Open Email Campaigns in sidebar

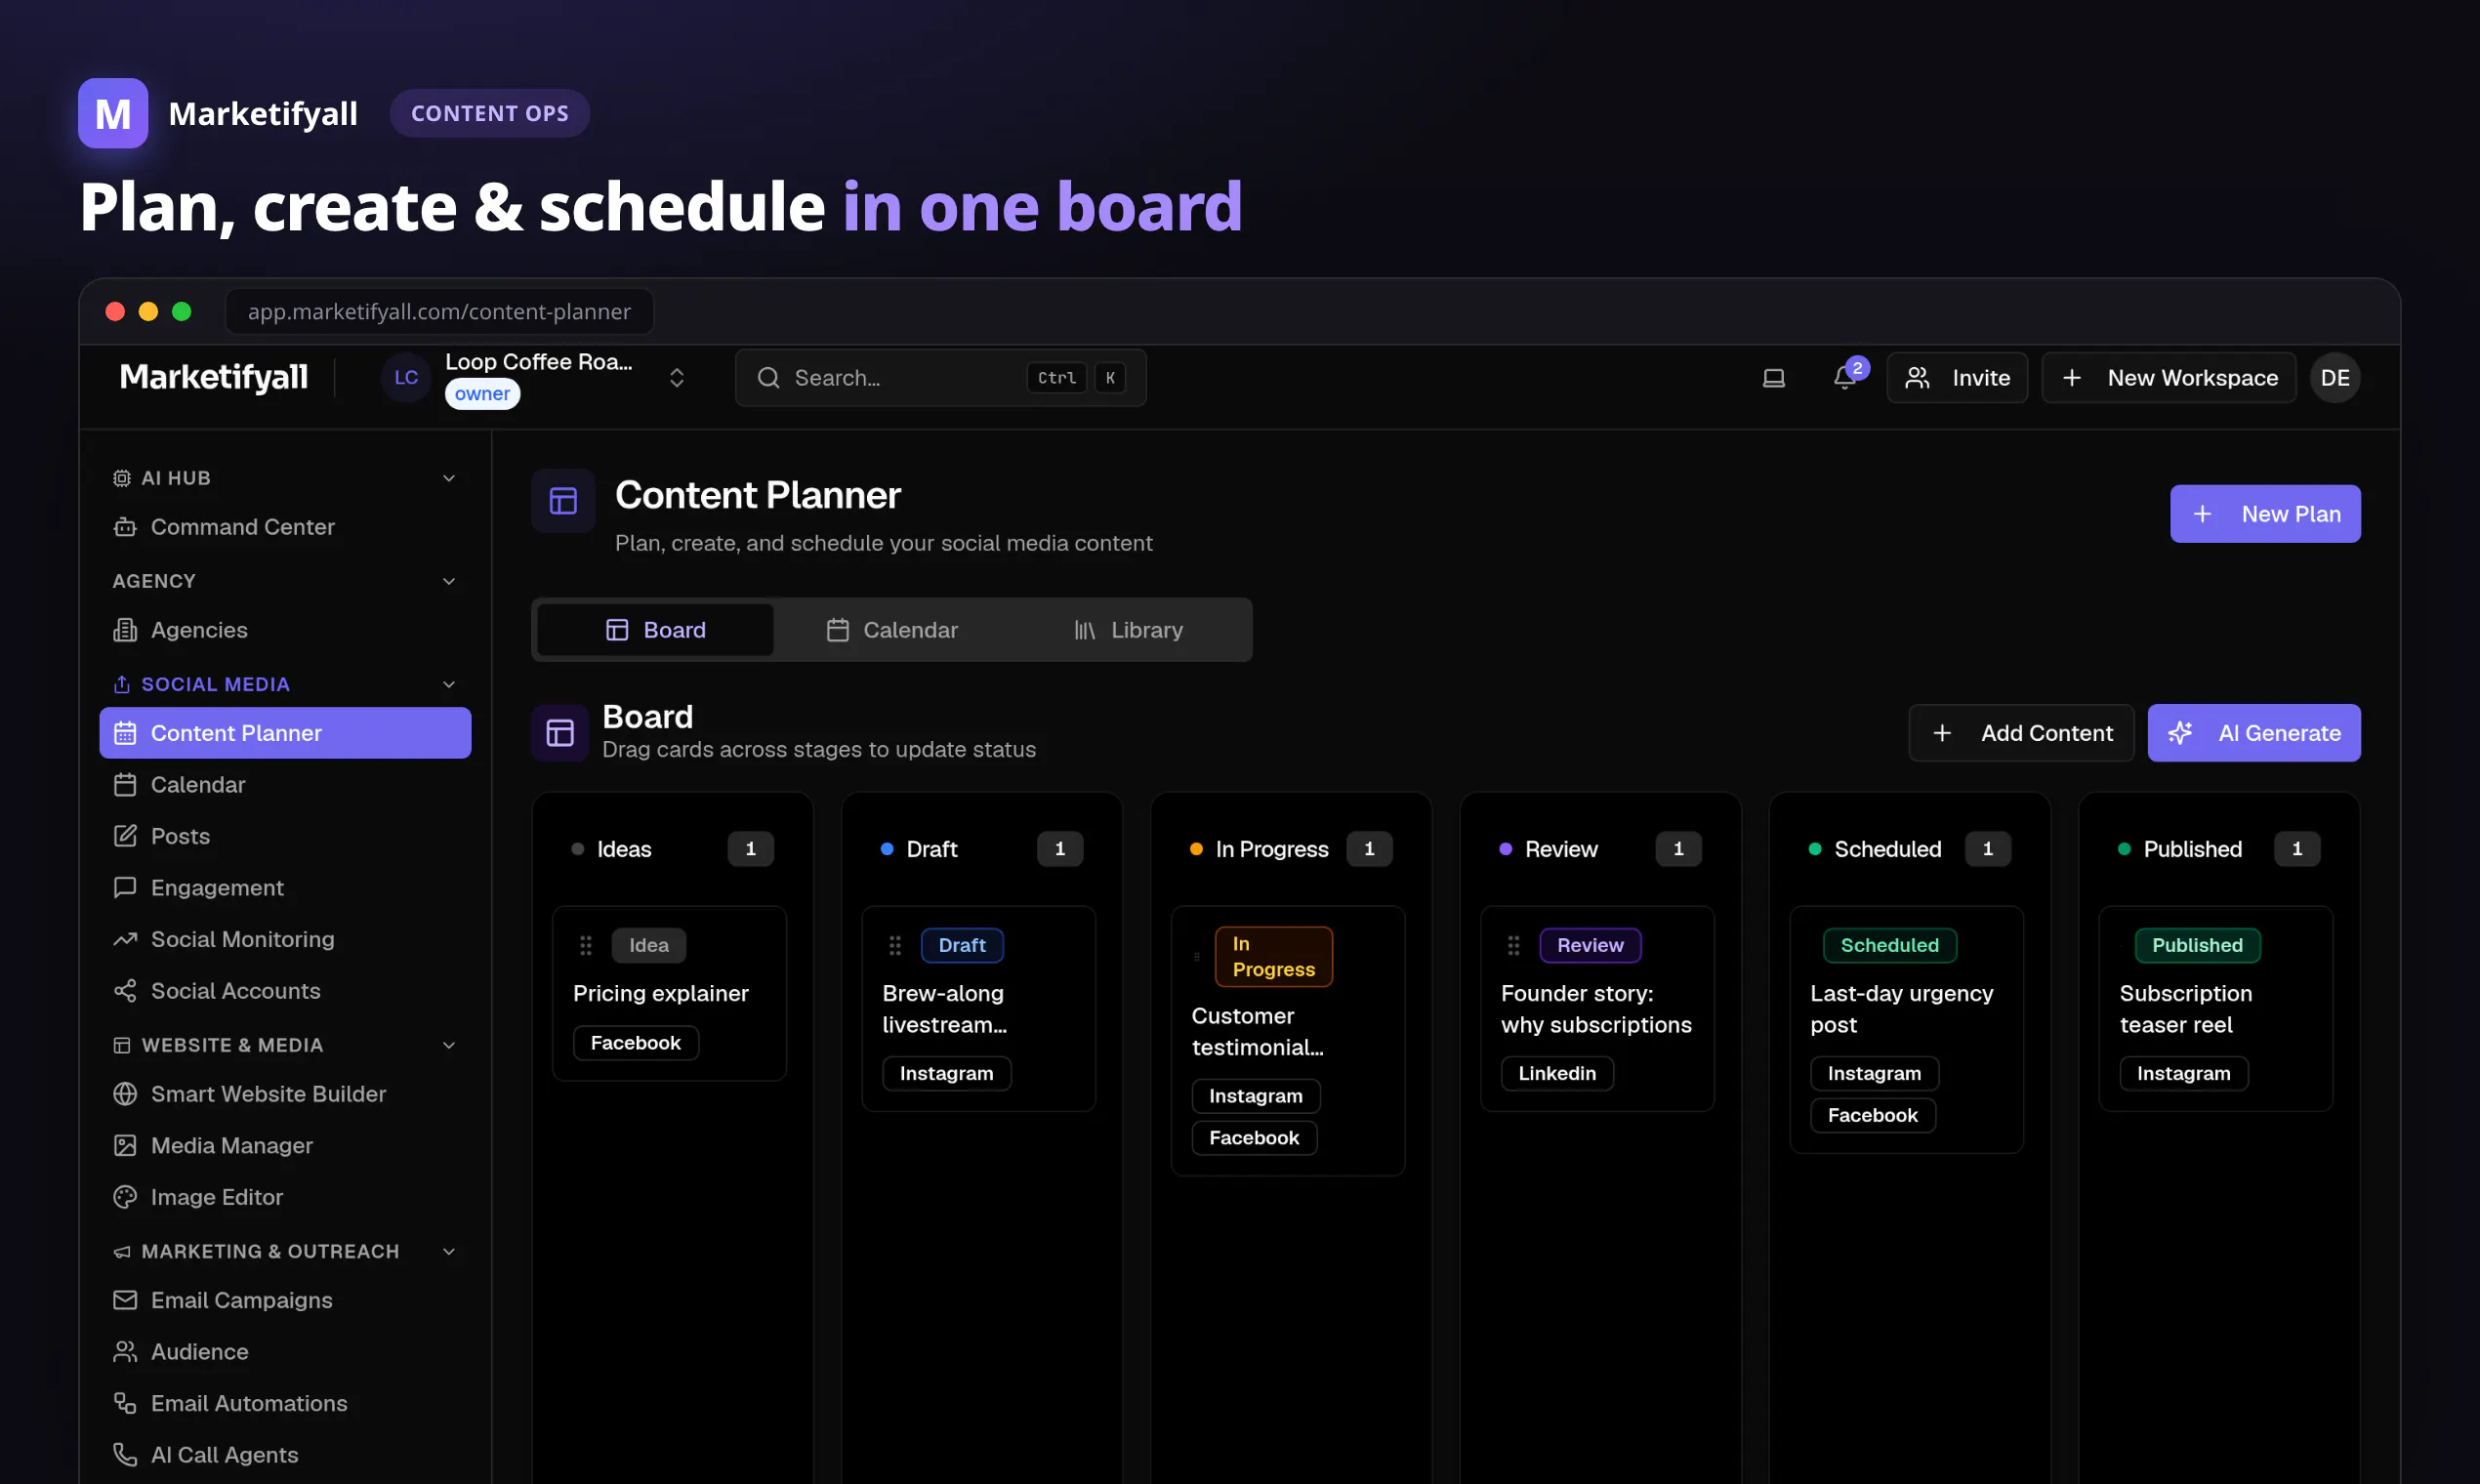pos(285,1300)
